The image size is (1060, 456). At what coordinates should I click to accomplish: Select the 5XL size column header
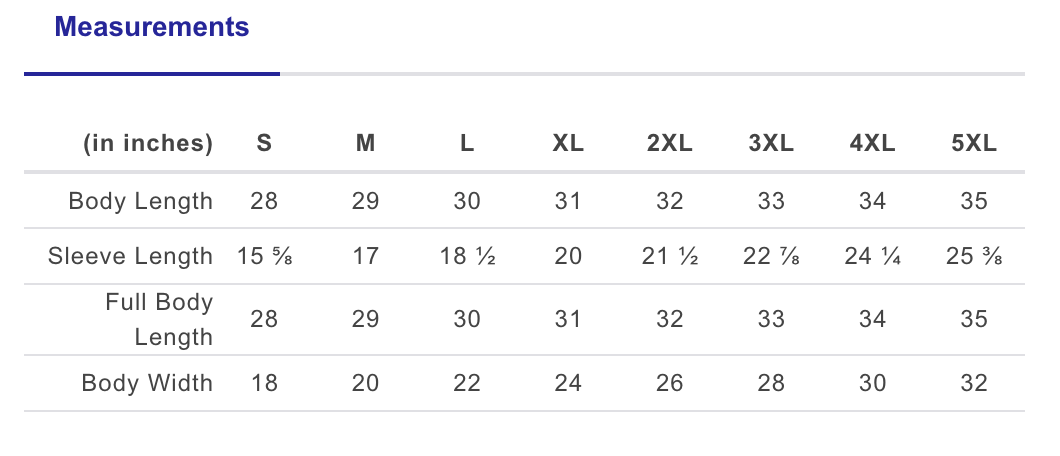pos(973,143)
